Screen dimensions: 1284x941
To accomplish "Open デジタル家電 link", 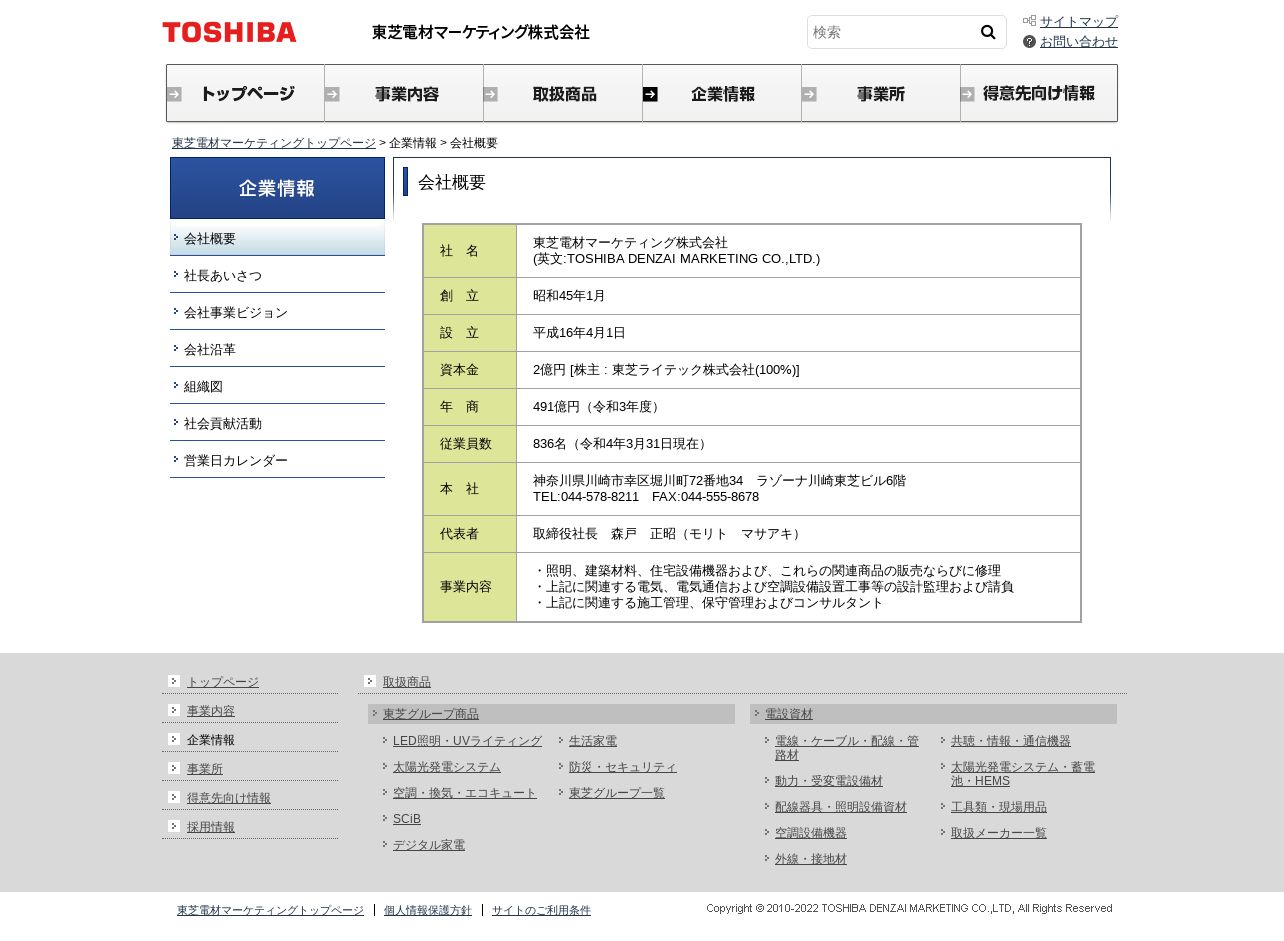I will point(429,845).
